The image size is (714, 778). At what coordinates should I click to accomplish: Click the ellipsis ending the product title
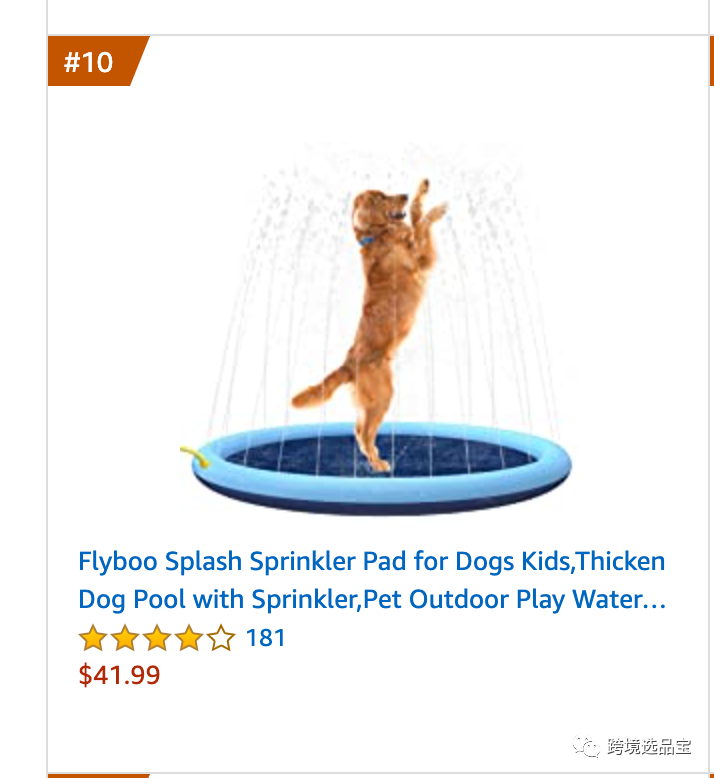pyautogui.click(x=657, y=602)
